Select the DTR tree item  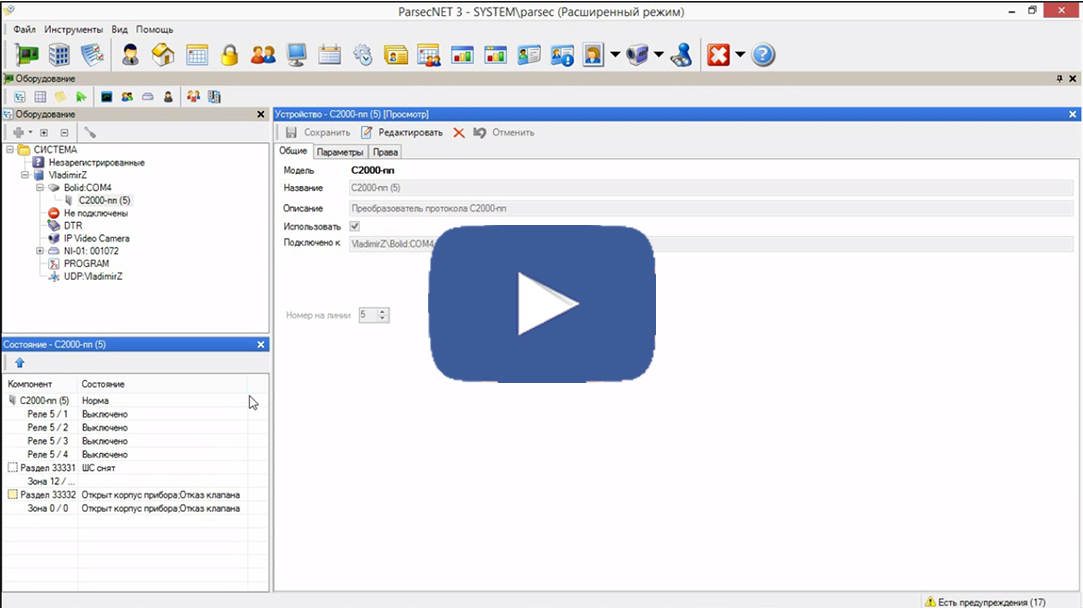pyautogui.click(x=73, y=226)
